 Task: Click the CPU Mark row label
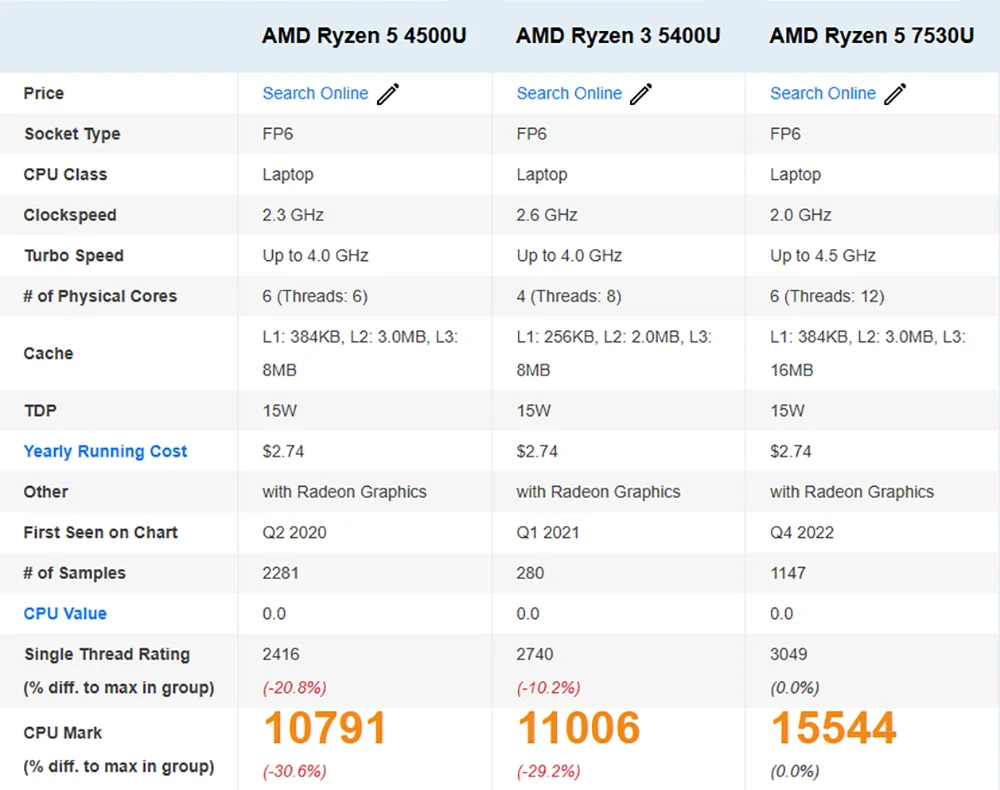coord(63,733)
